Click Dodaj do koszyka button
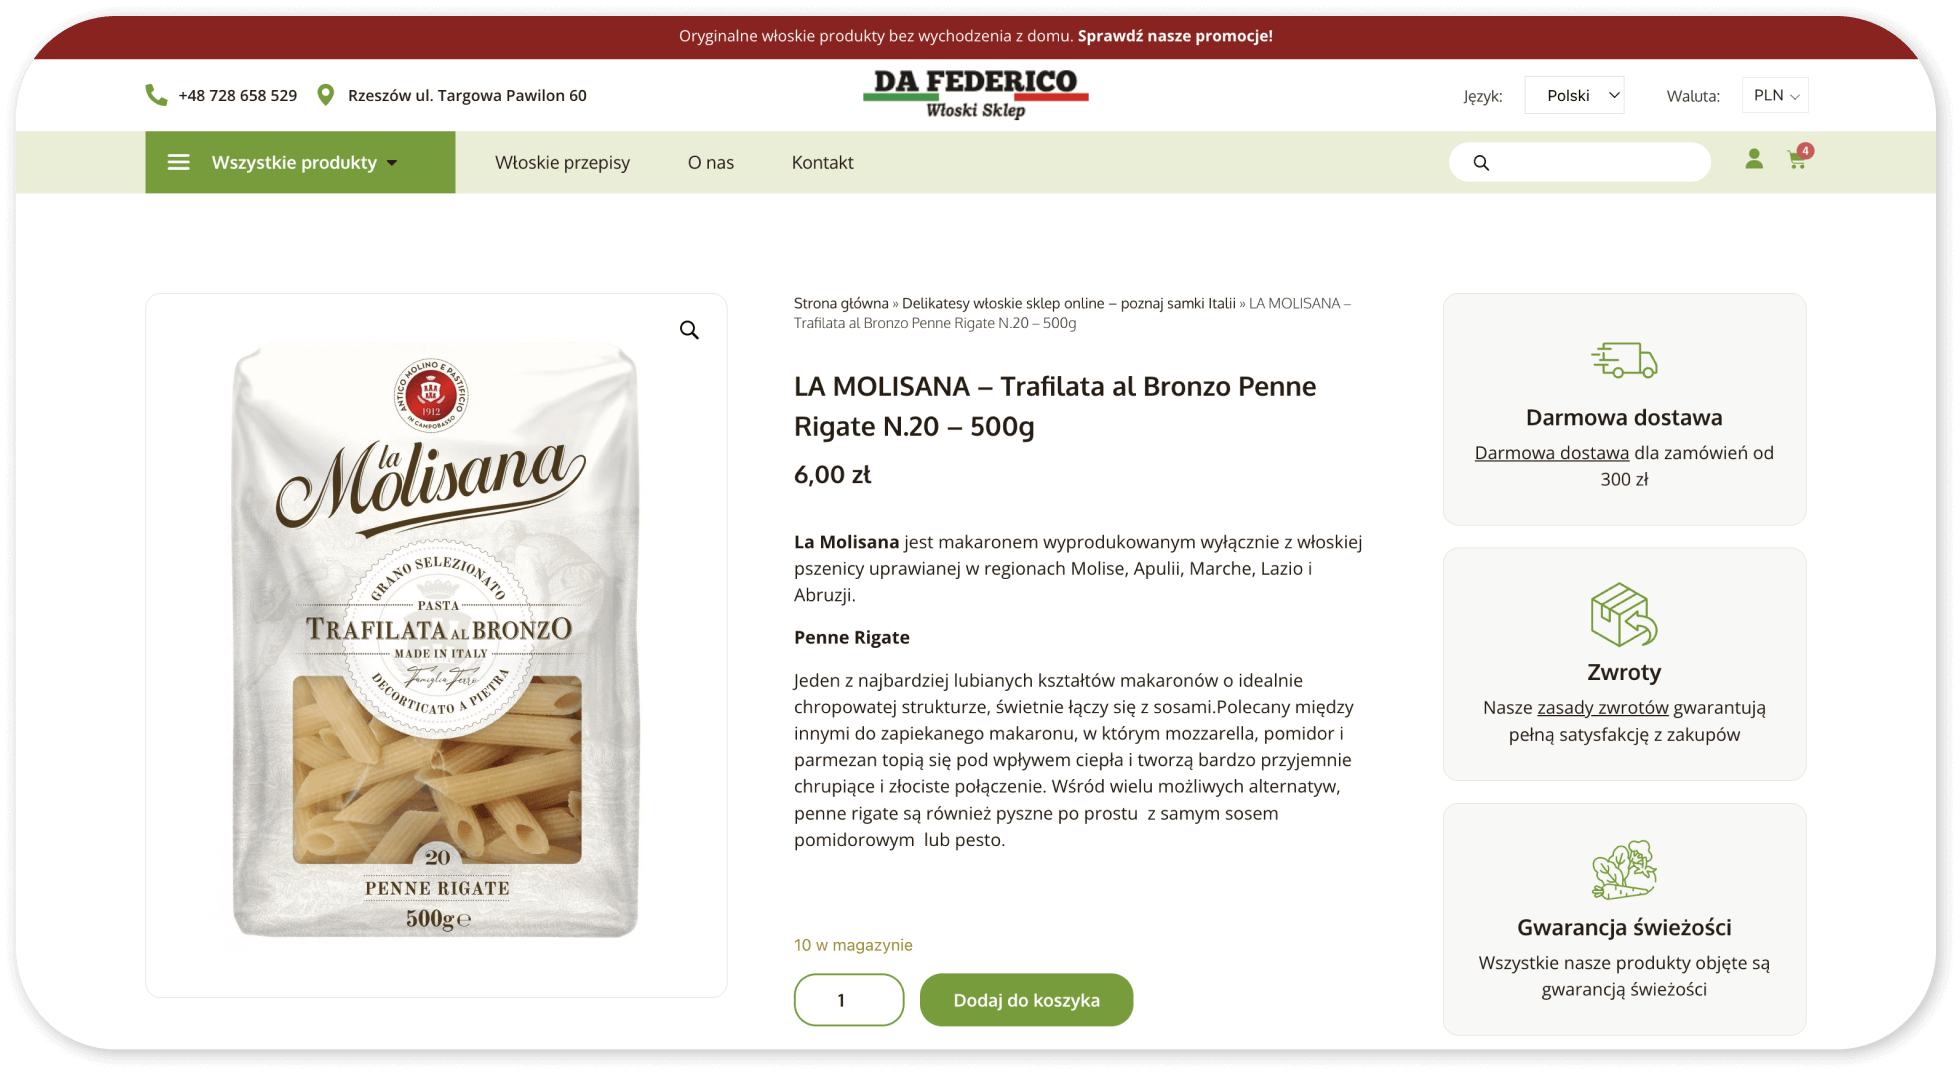Viewport: 1960px width, 1074px height. [1026, 1000]
